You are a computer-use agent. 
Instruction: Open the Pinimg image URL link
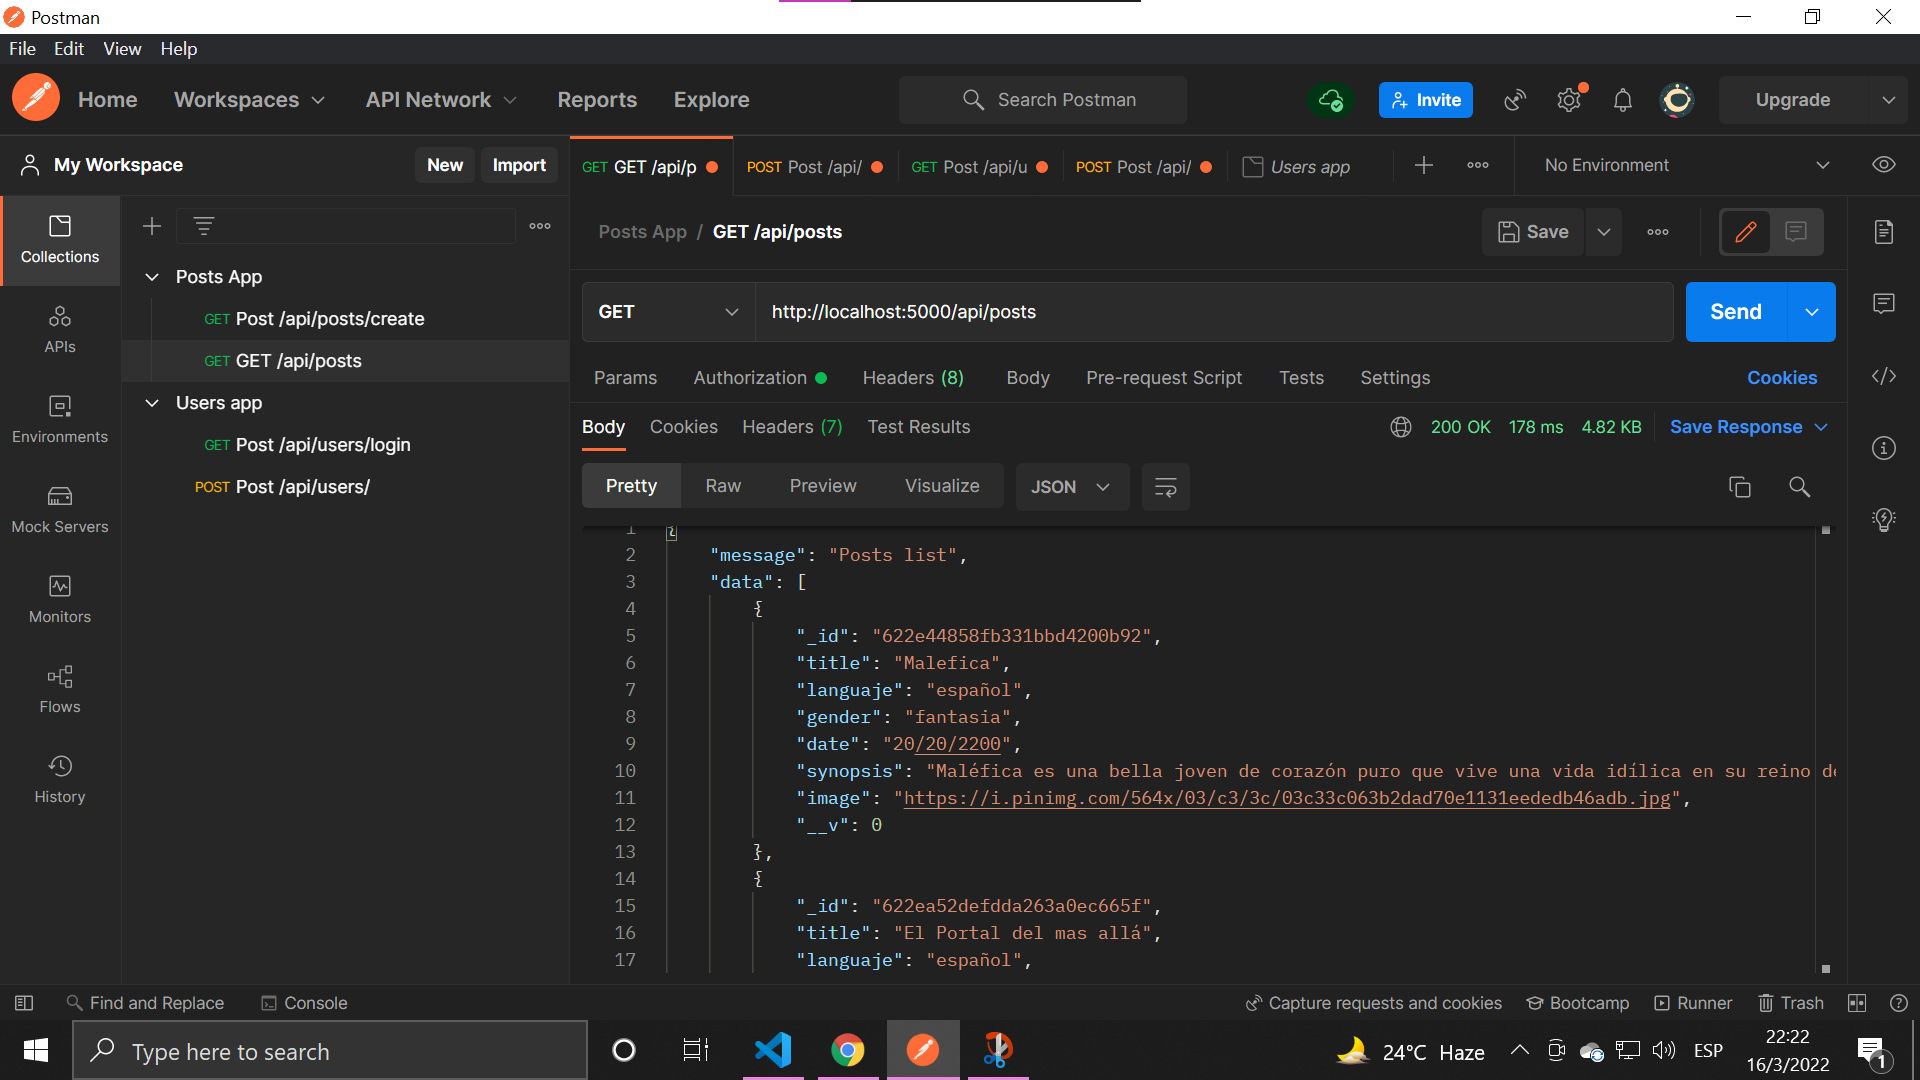[x=1285, y=798]
